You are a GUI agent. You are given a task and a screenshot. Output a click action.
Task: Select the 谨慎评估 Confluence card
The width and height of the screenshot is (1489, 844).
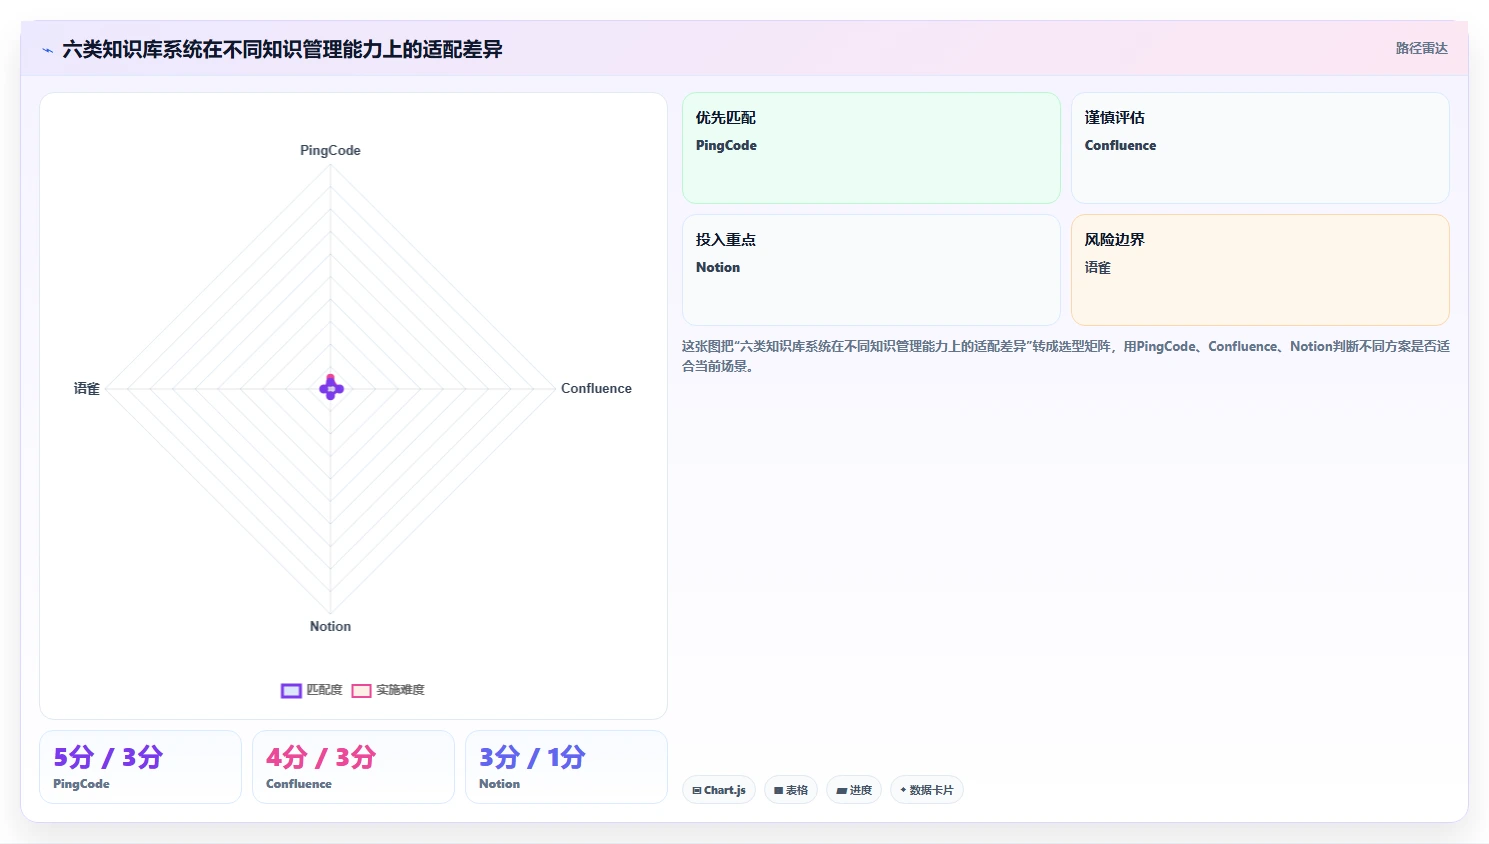coord(1260,148)
